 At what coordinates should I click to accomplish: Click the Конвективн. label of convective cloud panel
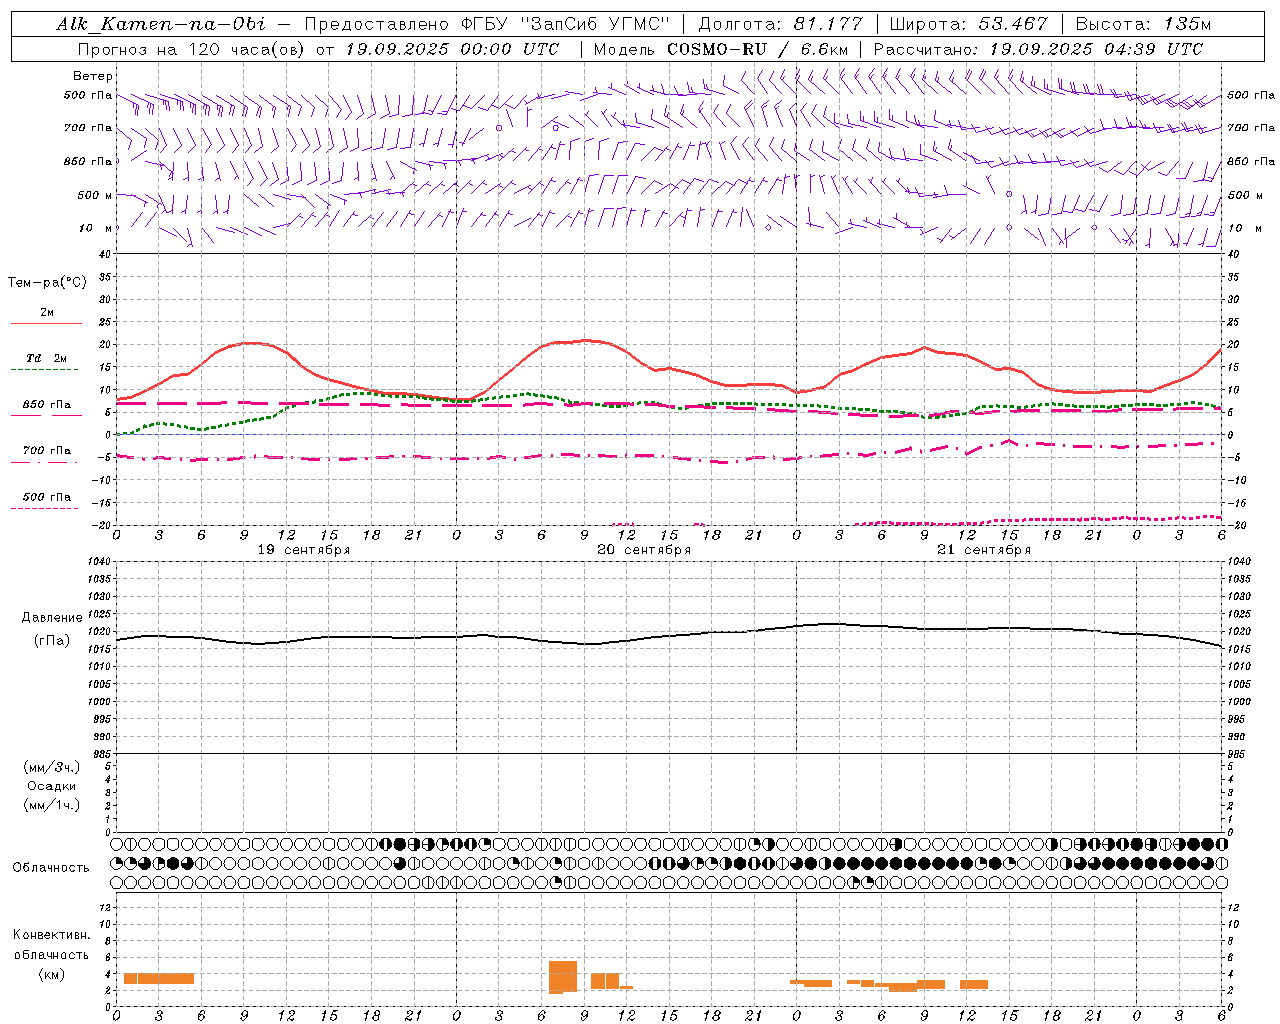(51, 935)
